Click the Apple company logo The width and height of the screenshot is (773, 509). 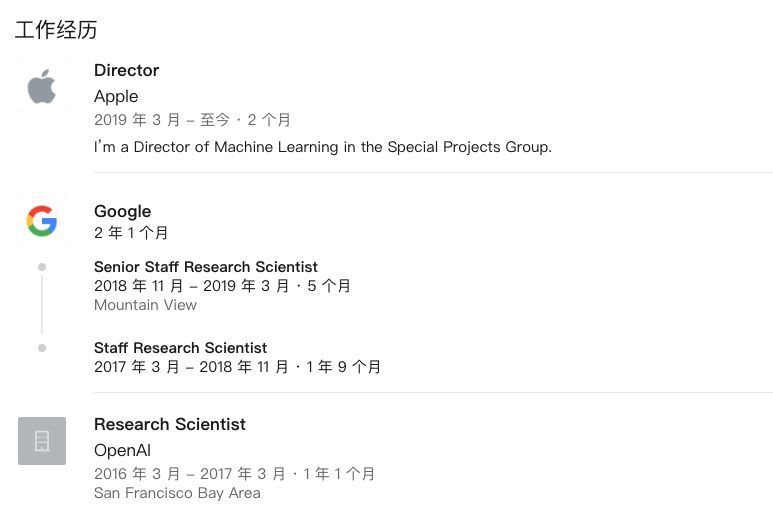[x=42, y=86]
